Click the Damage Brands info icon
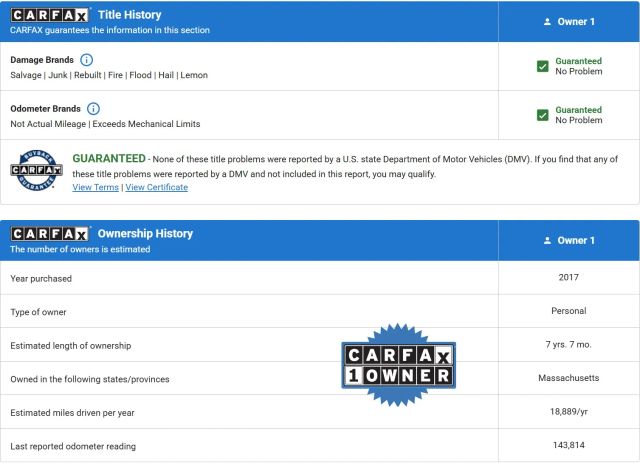 86,60
